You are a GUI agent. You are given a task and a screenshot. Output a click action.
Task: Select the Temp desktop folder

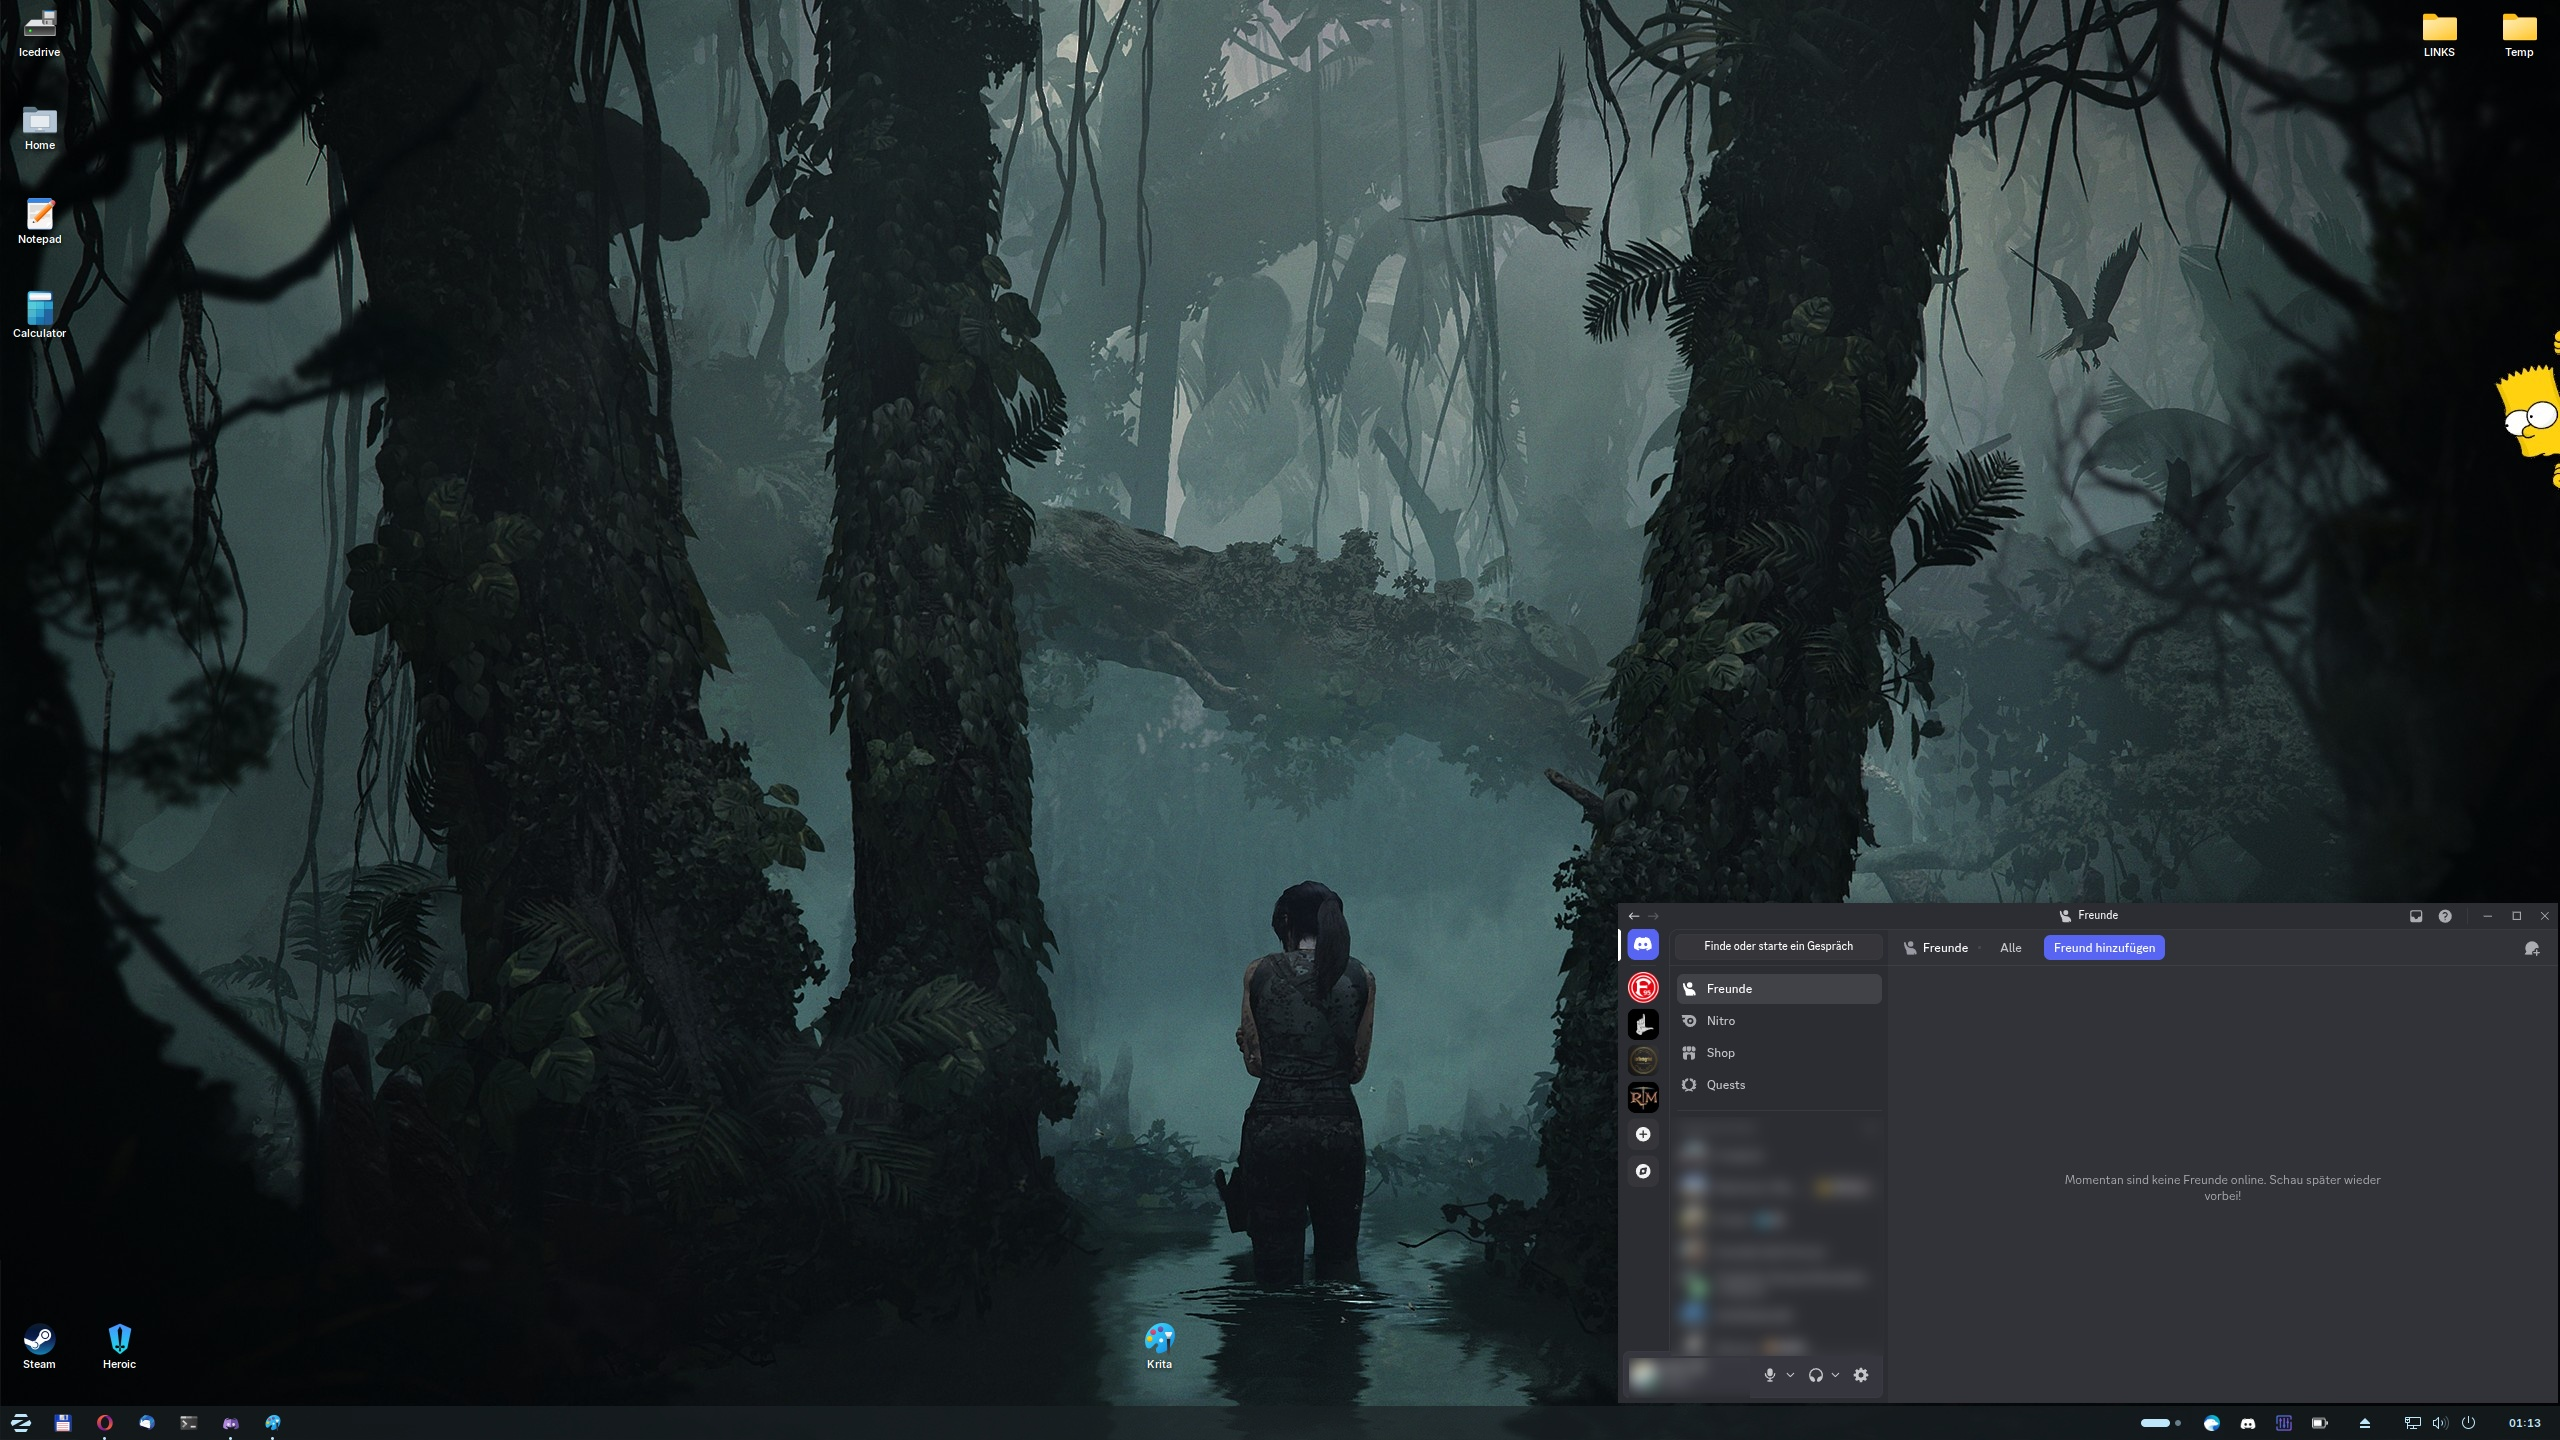(2519, 34)
